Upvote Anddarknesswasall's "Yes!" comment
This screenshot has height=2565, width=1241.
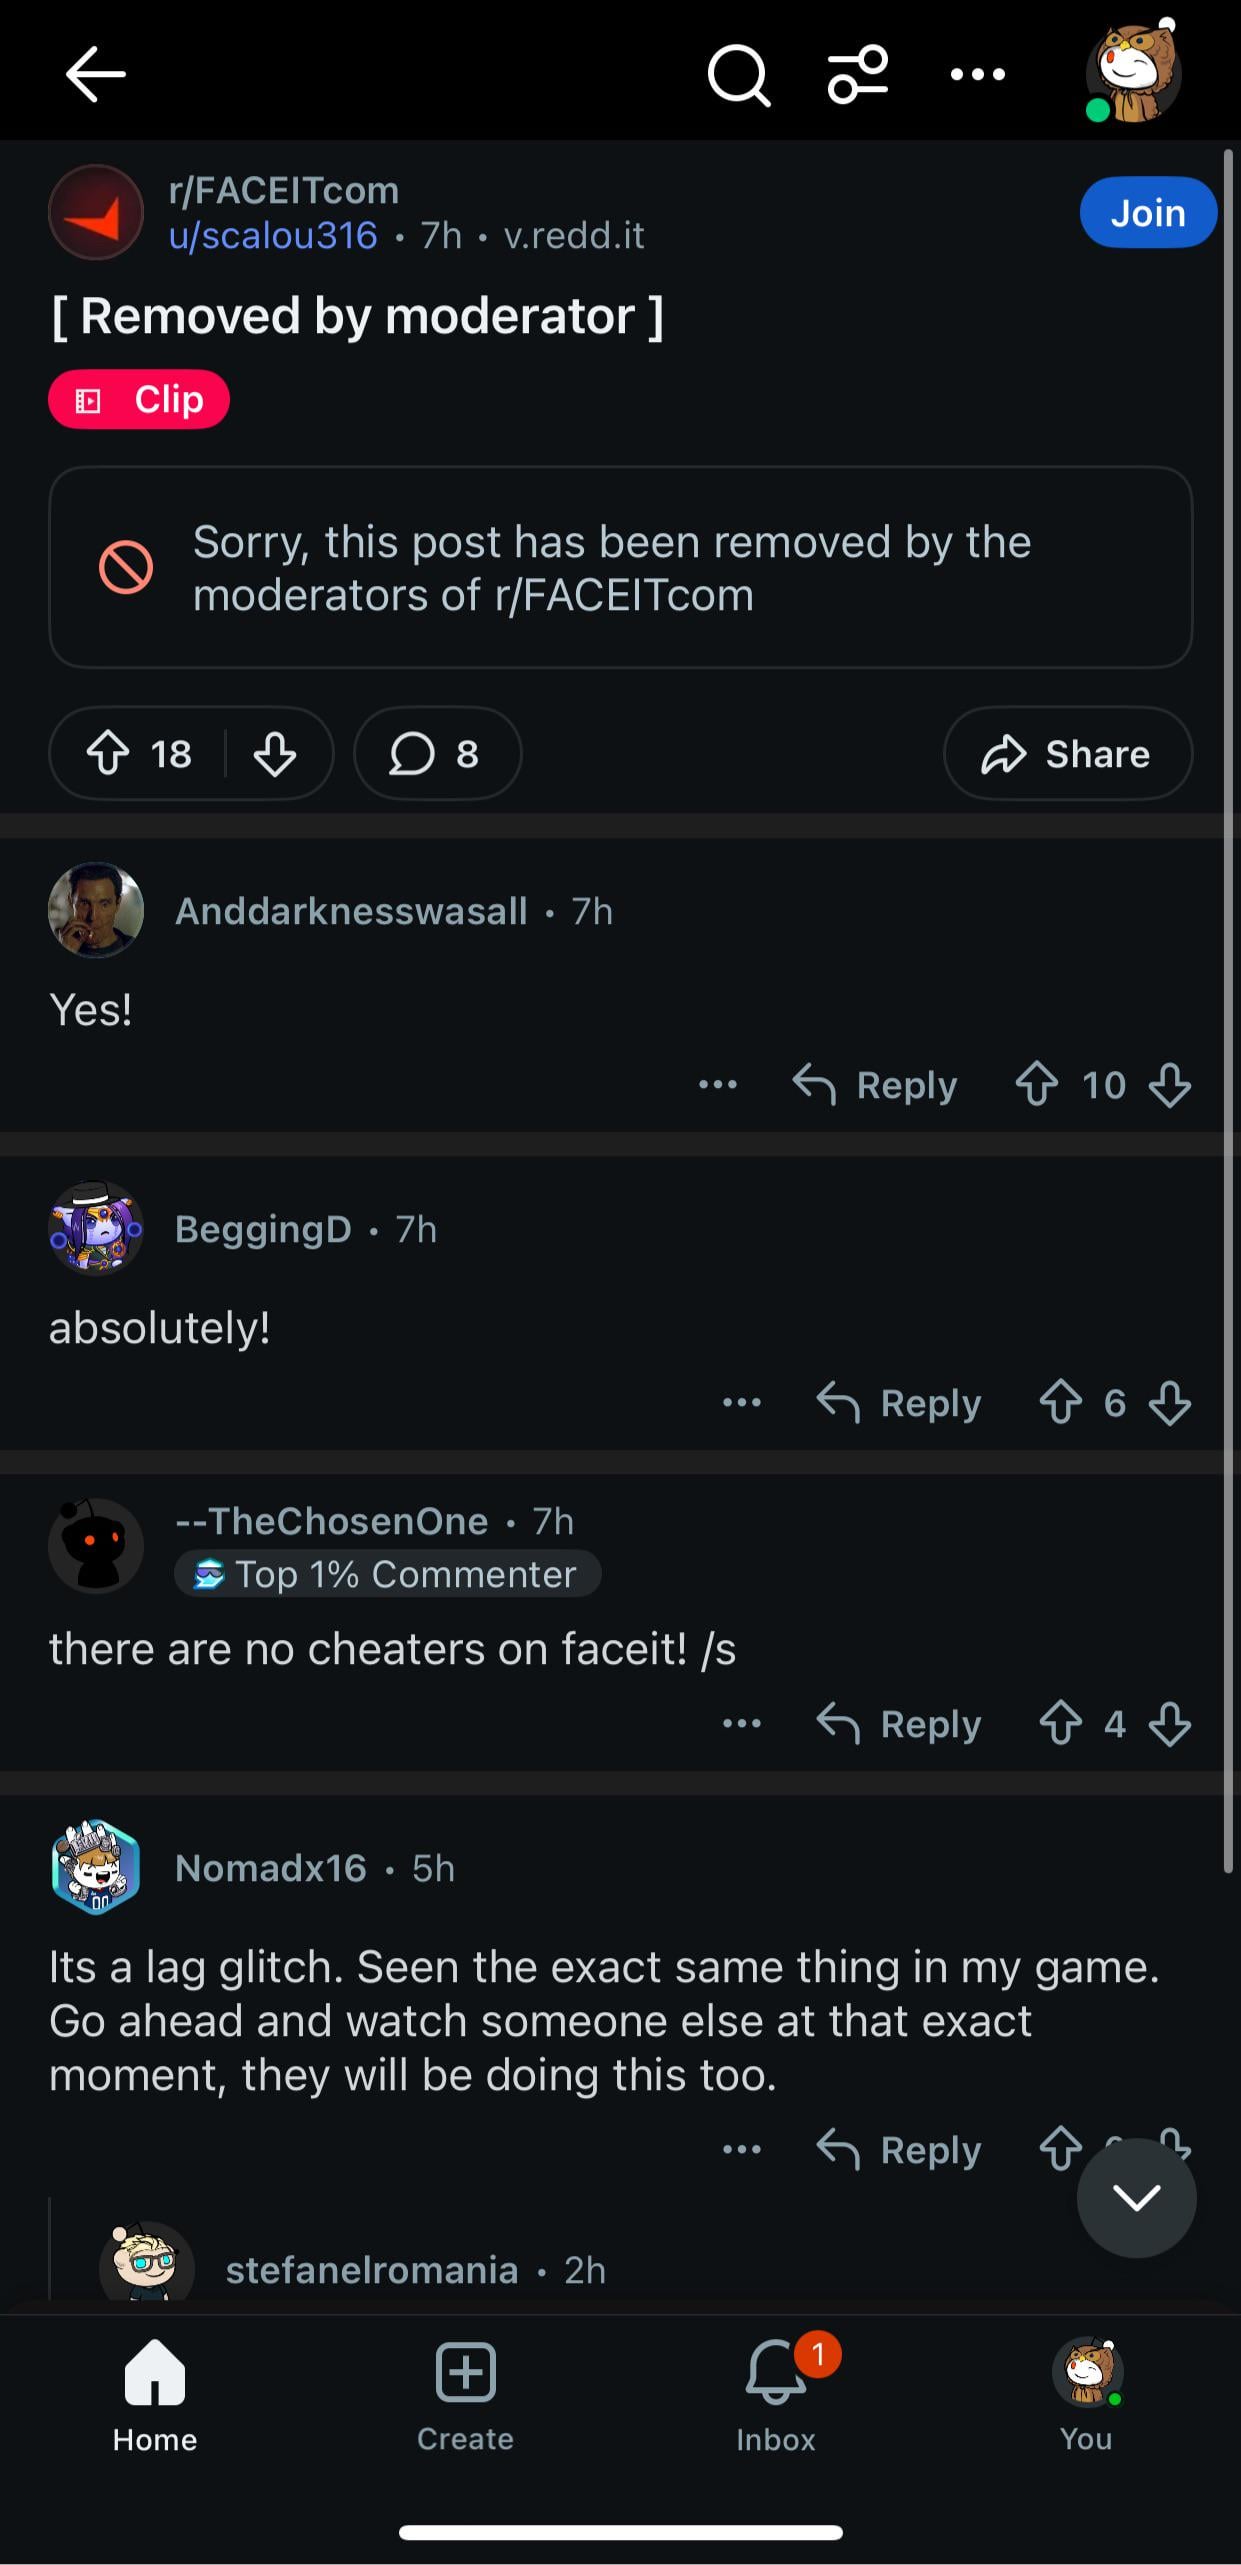[x=1037, y=1084]
